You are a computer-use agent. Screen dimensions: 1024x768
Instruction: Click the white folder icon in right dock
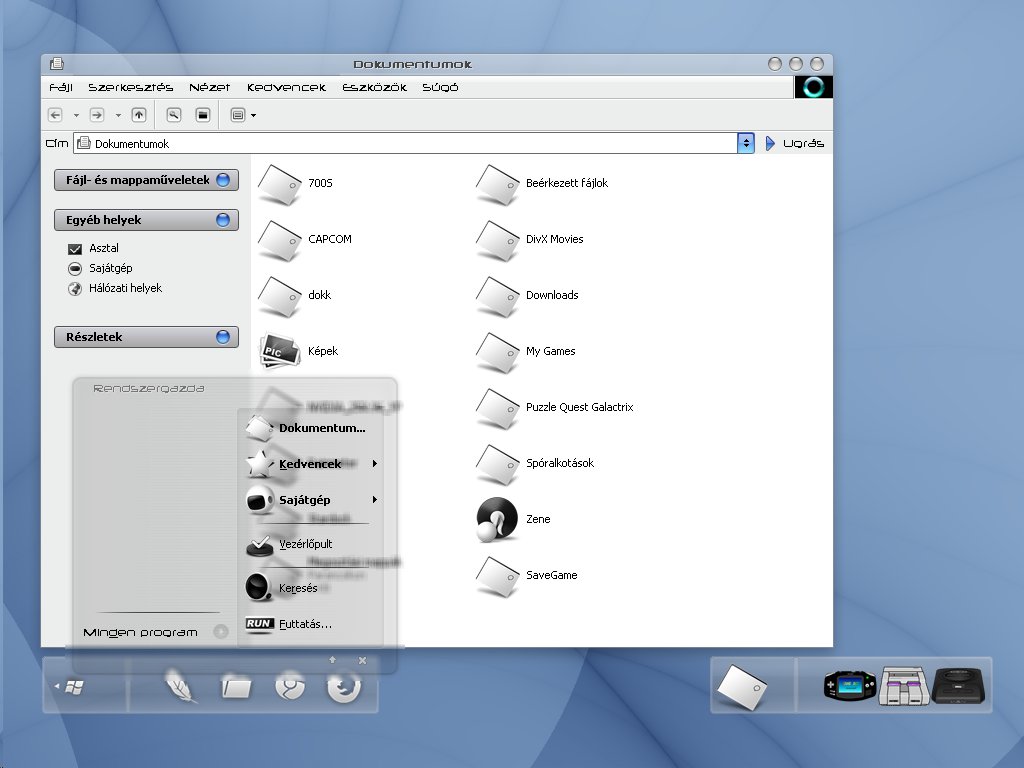point(741,687)
